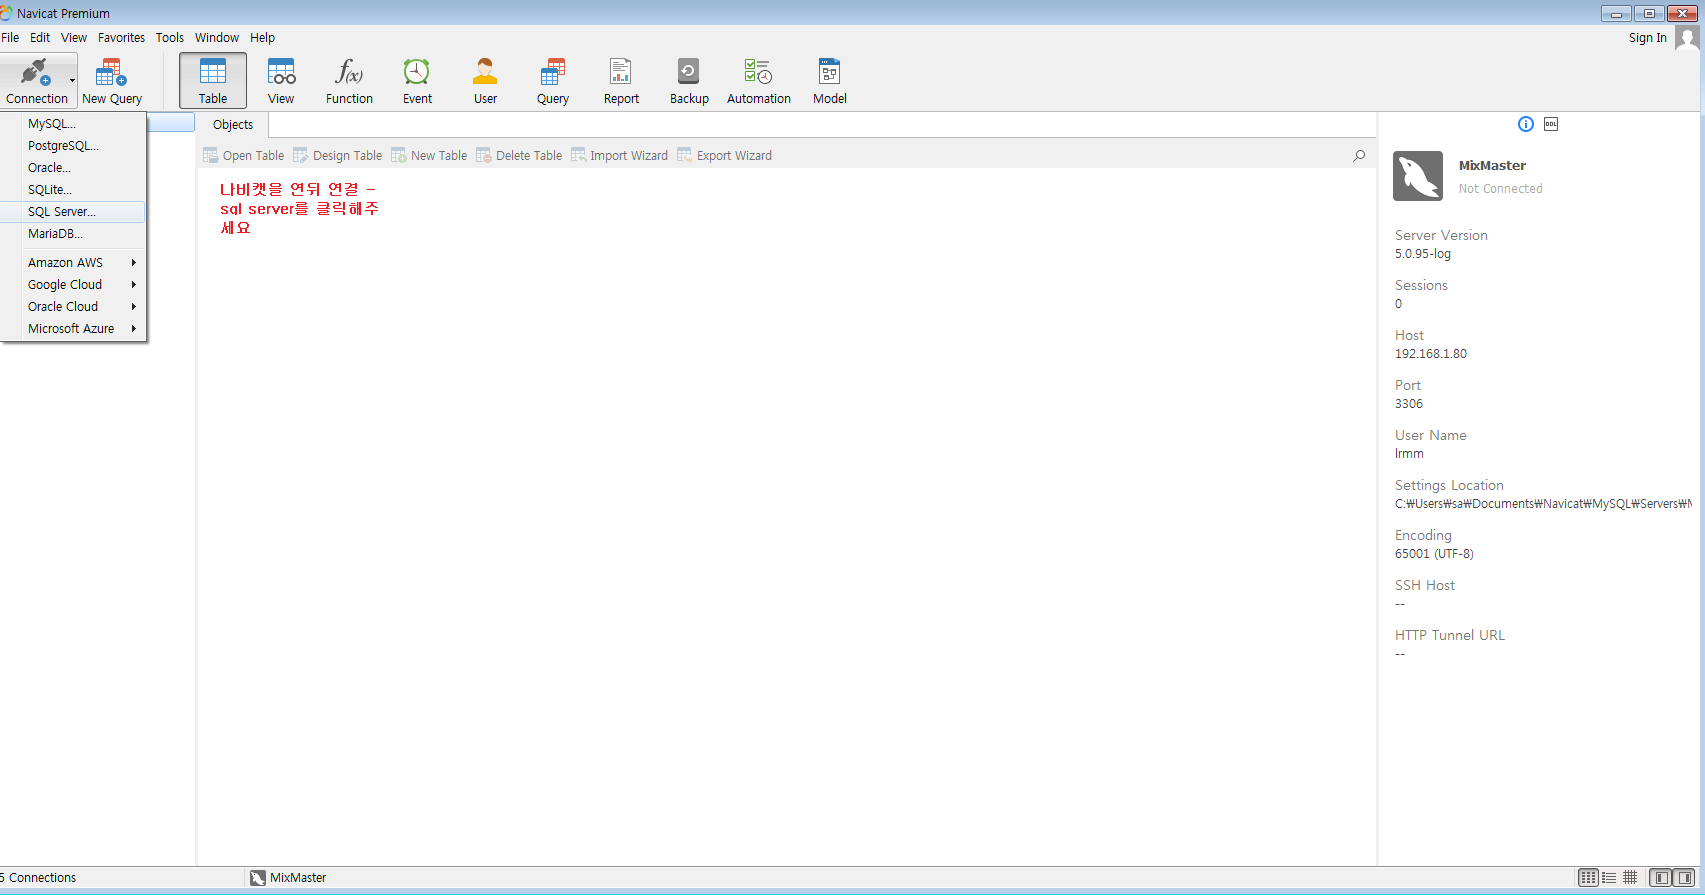Open the Tools menu

pos(170,38)
